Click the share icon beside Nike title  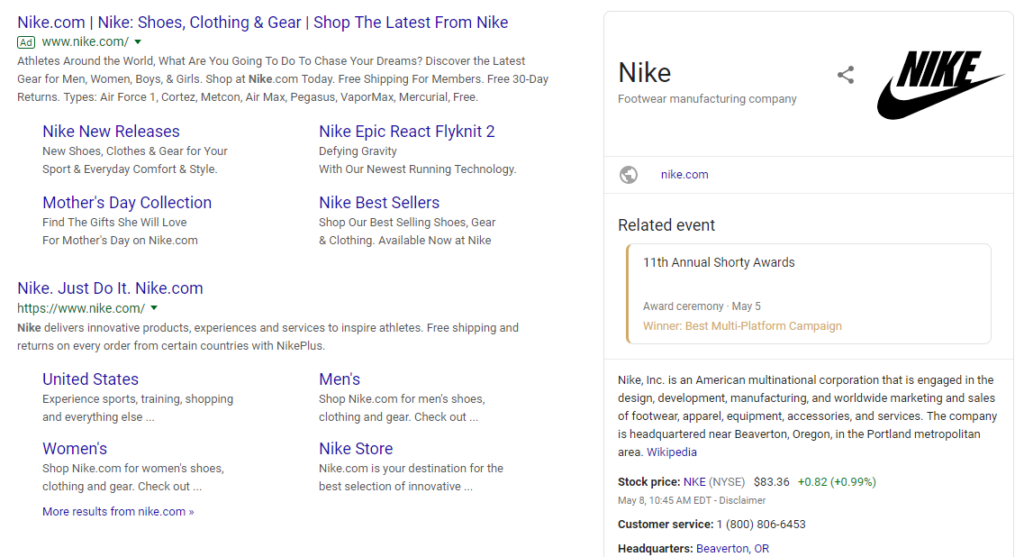point(846,74)
